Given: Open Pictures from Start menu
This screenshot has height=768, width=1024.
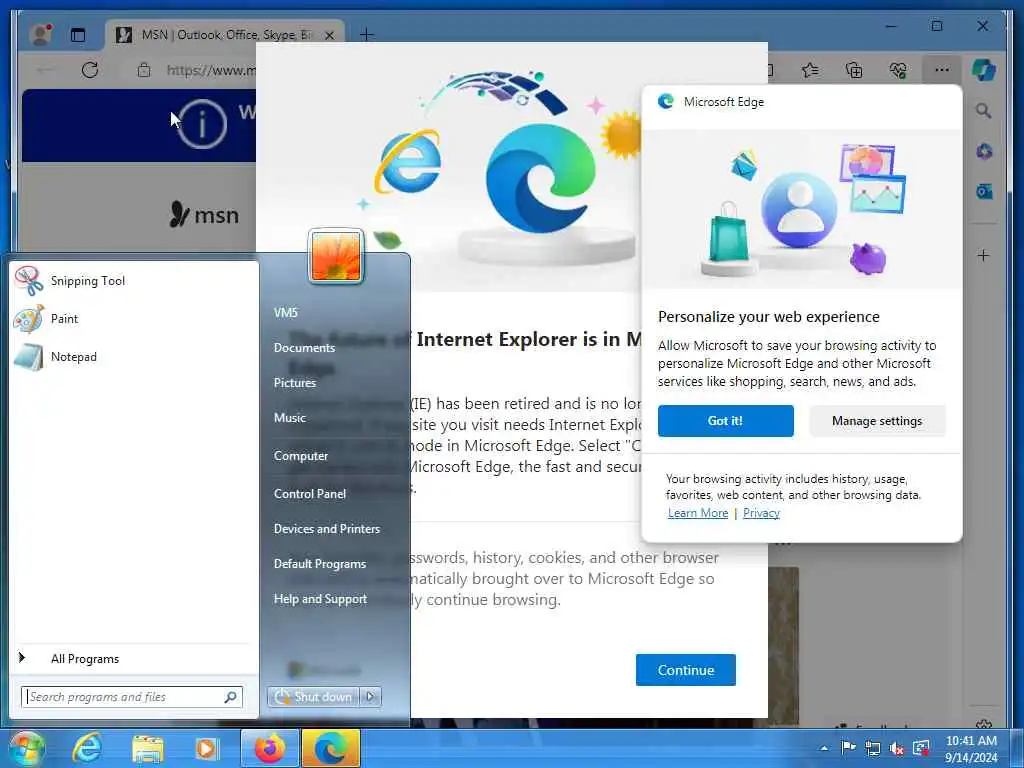Looking at the screenshot, I should coord(295,383).
